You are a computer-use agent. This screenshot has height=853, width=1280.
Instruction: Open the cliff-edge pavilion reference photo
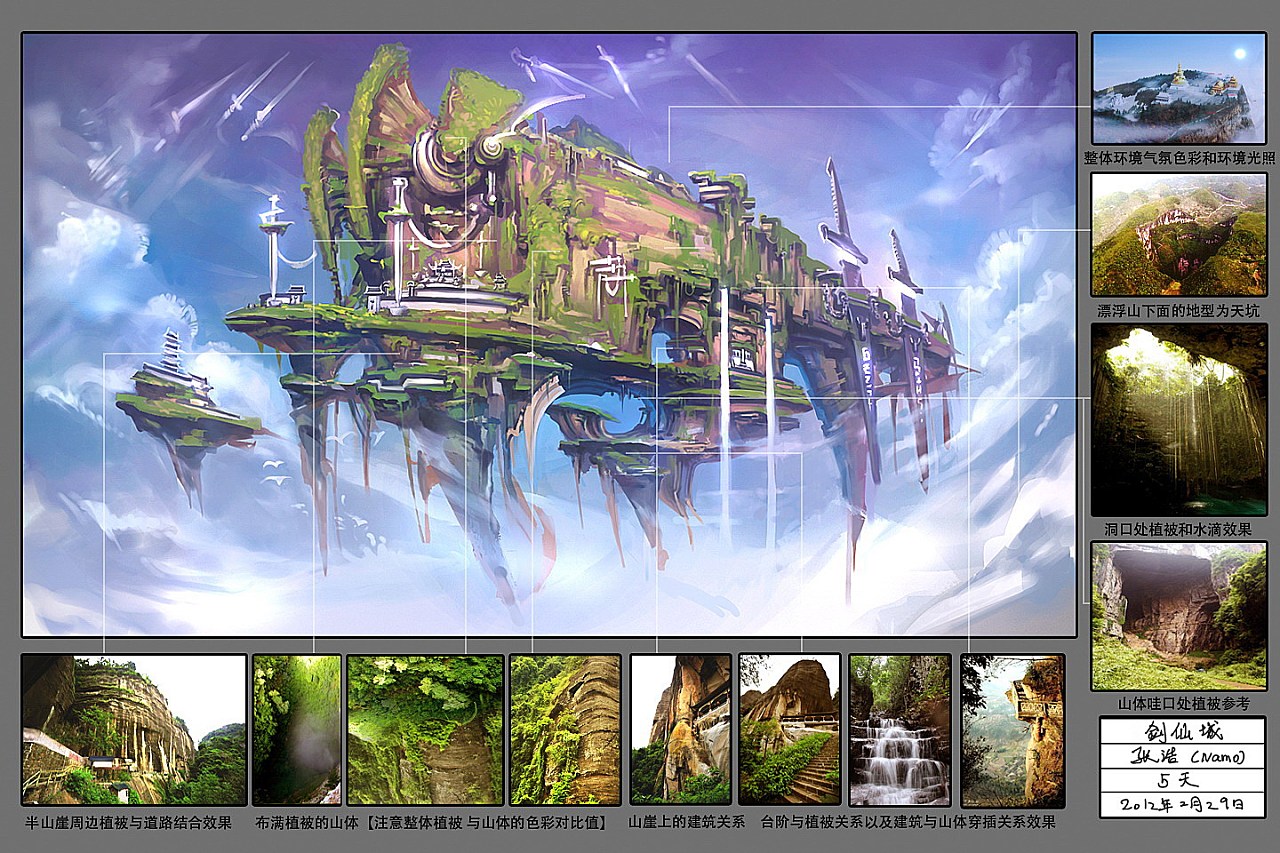tap(1012, 729)
